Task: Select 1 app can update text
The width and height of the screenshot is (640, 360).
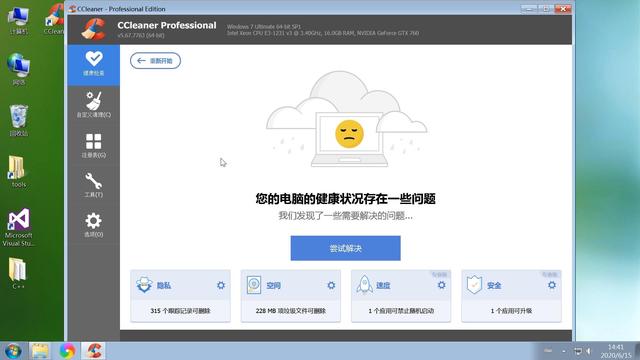Action: point(511,311)
